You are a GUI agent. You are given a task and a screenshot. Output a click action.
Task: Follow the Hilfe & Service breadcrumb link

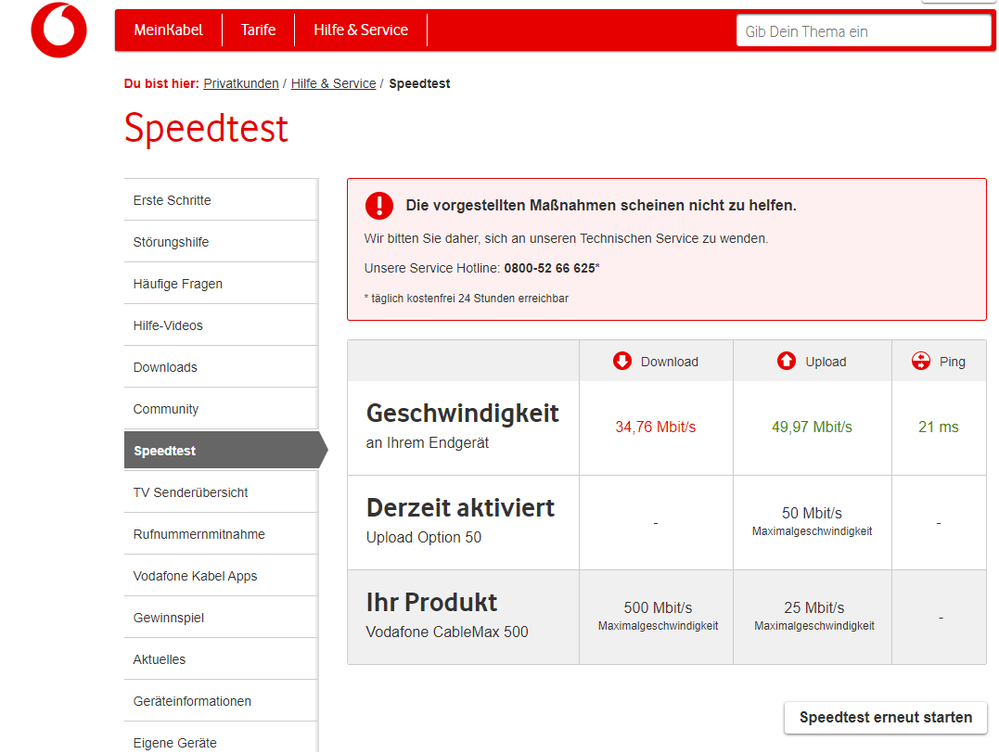[x=333, y=83]
